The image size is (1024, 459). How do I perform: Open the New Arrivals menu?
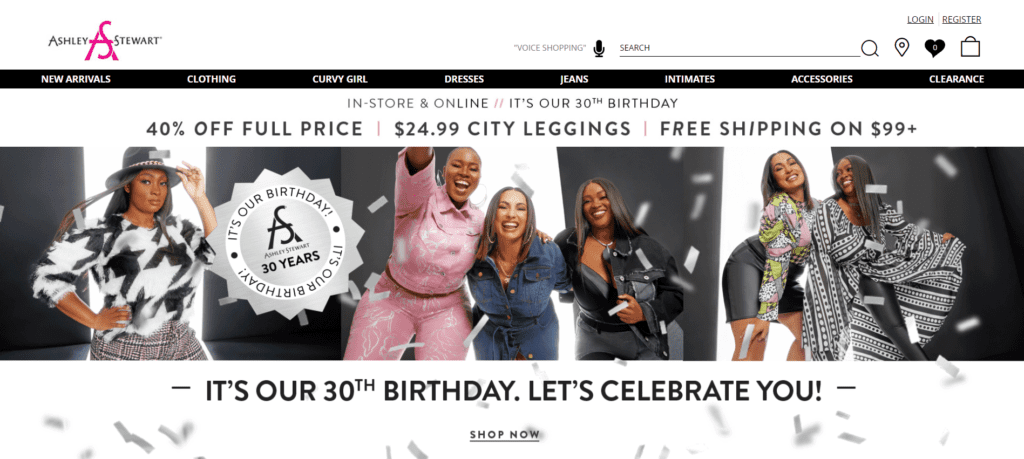click(x=76, y=79)
